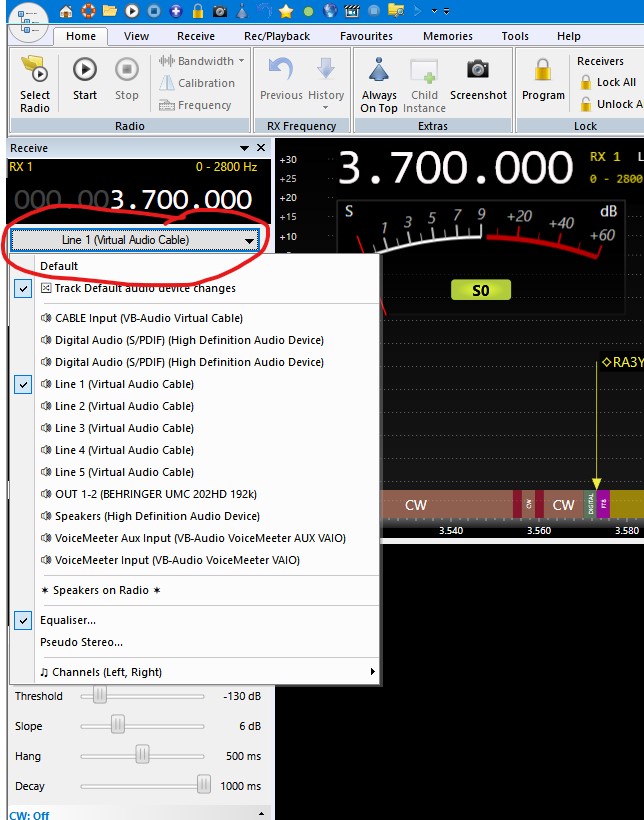The image size is (644, 820).
Task: Click the Start radio button in ribbon
Action: click(x=85, y=79)
